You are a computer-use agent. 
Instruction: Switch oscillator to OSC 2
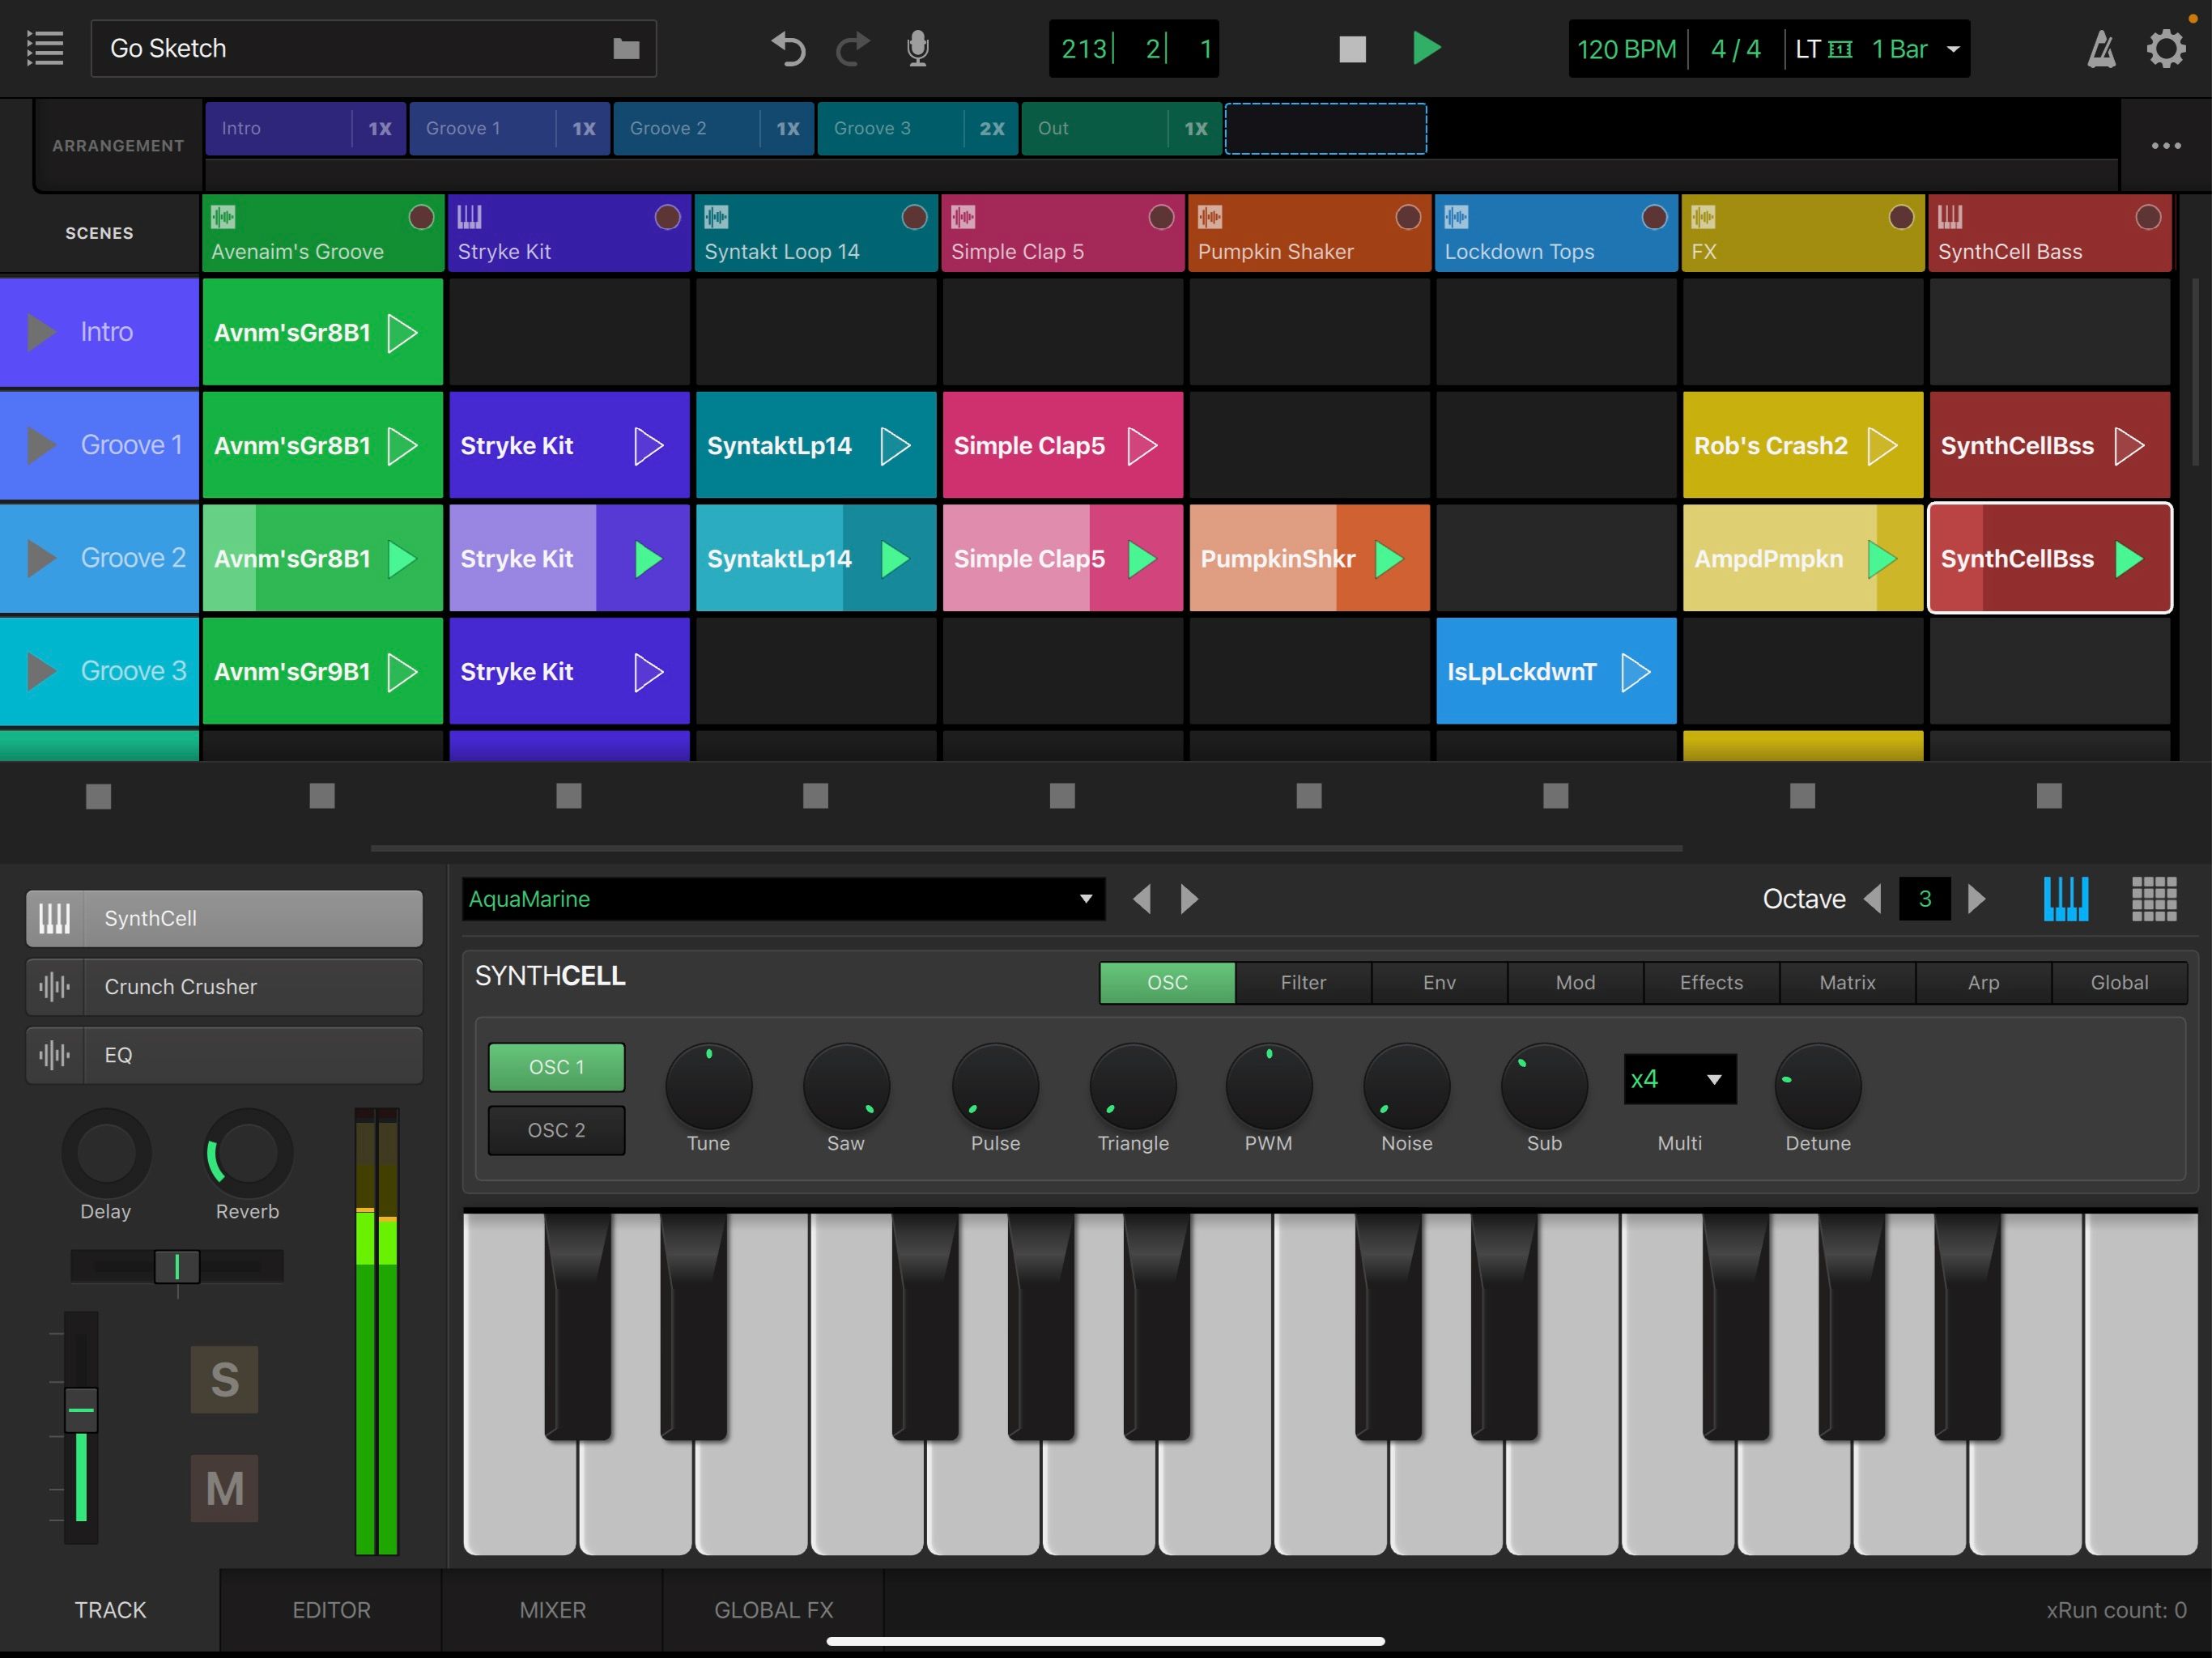556,1130
